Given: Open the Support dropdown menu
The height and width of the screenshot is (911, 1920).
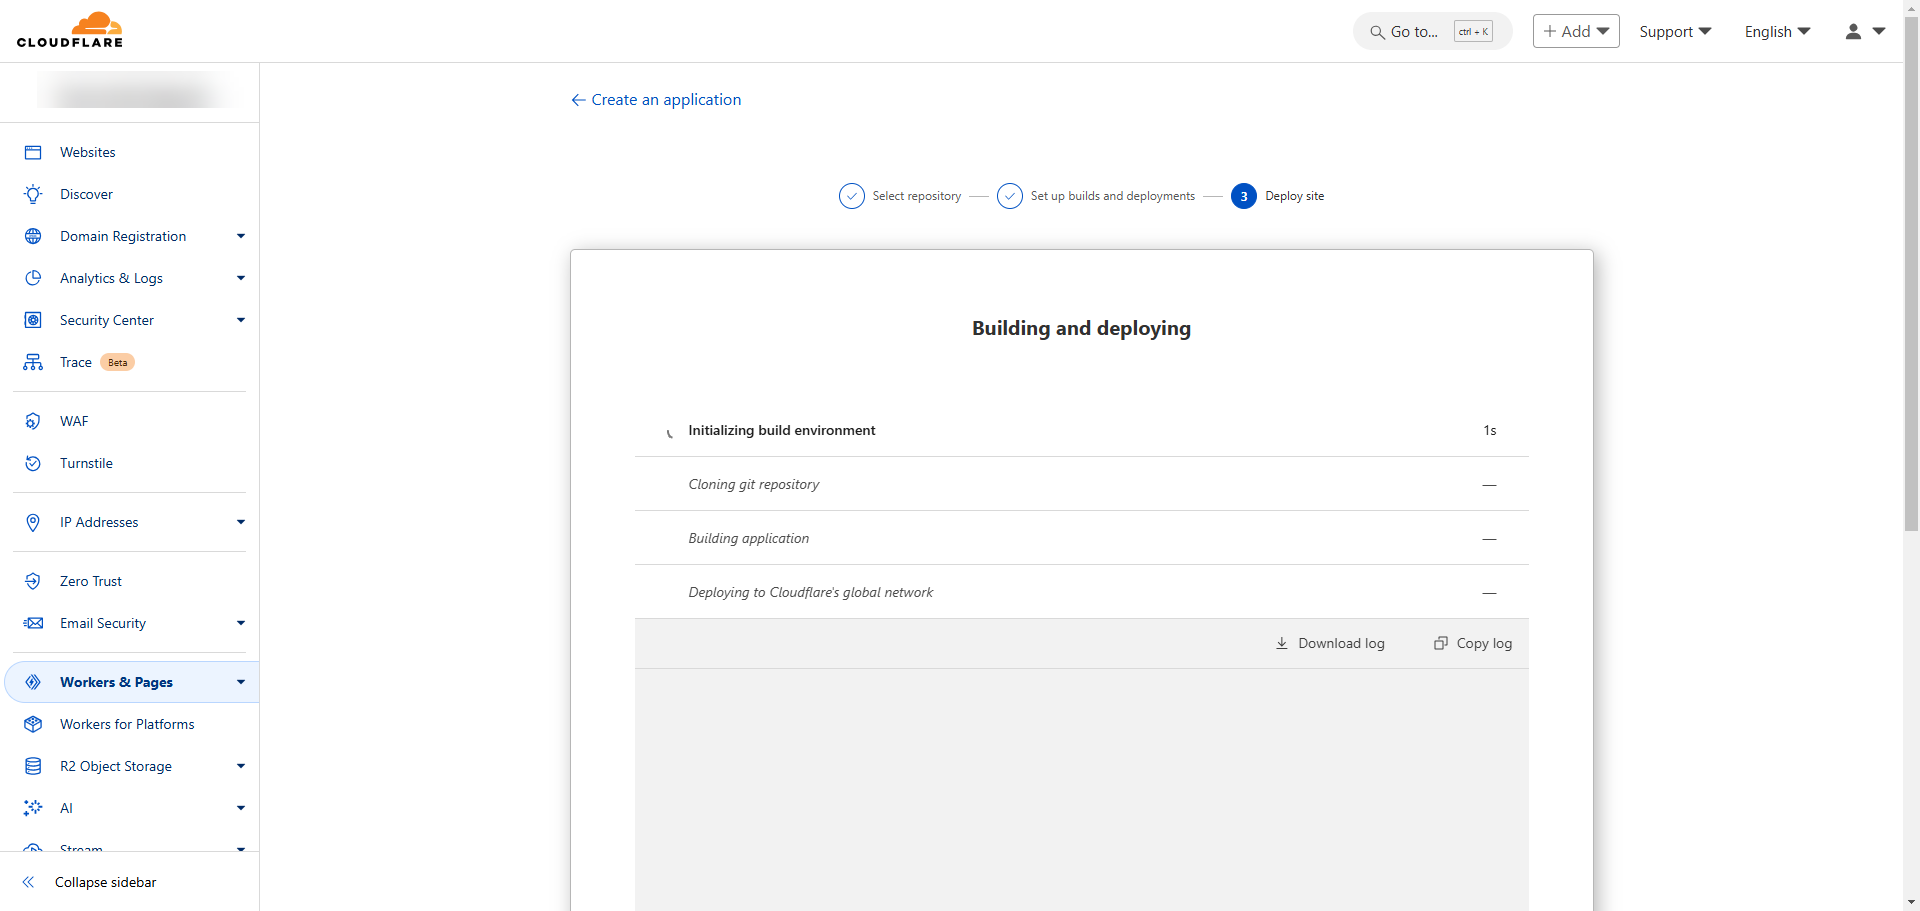Looking at the screenshot, I should [1675, 31].
